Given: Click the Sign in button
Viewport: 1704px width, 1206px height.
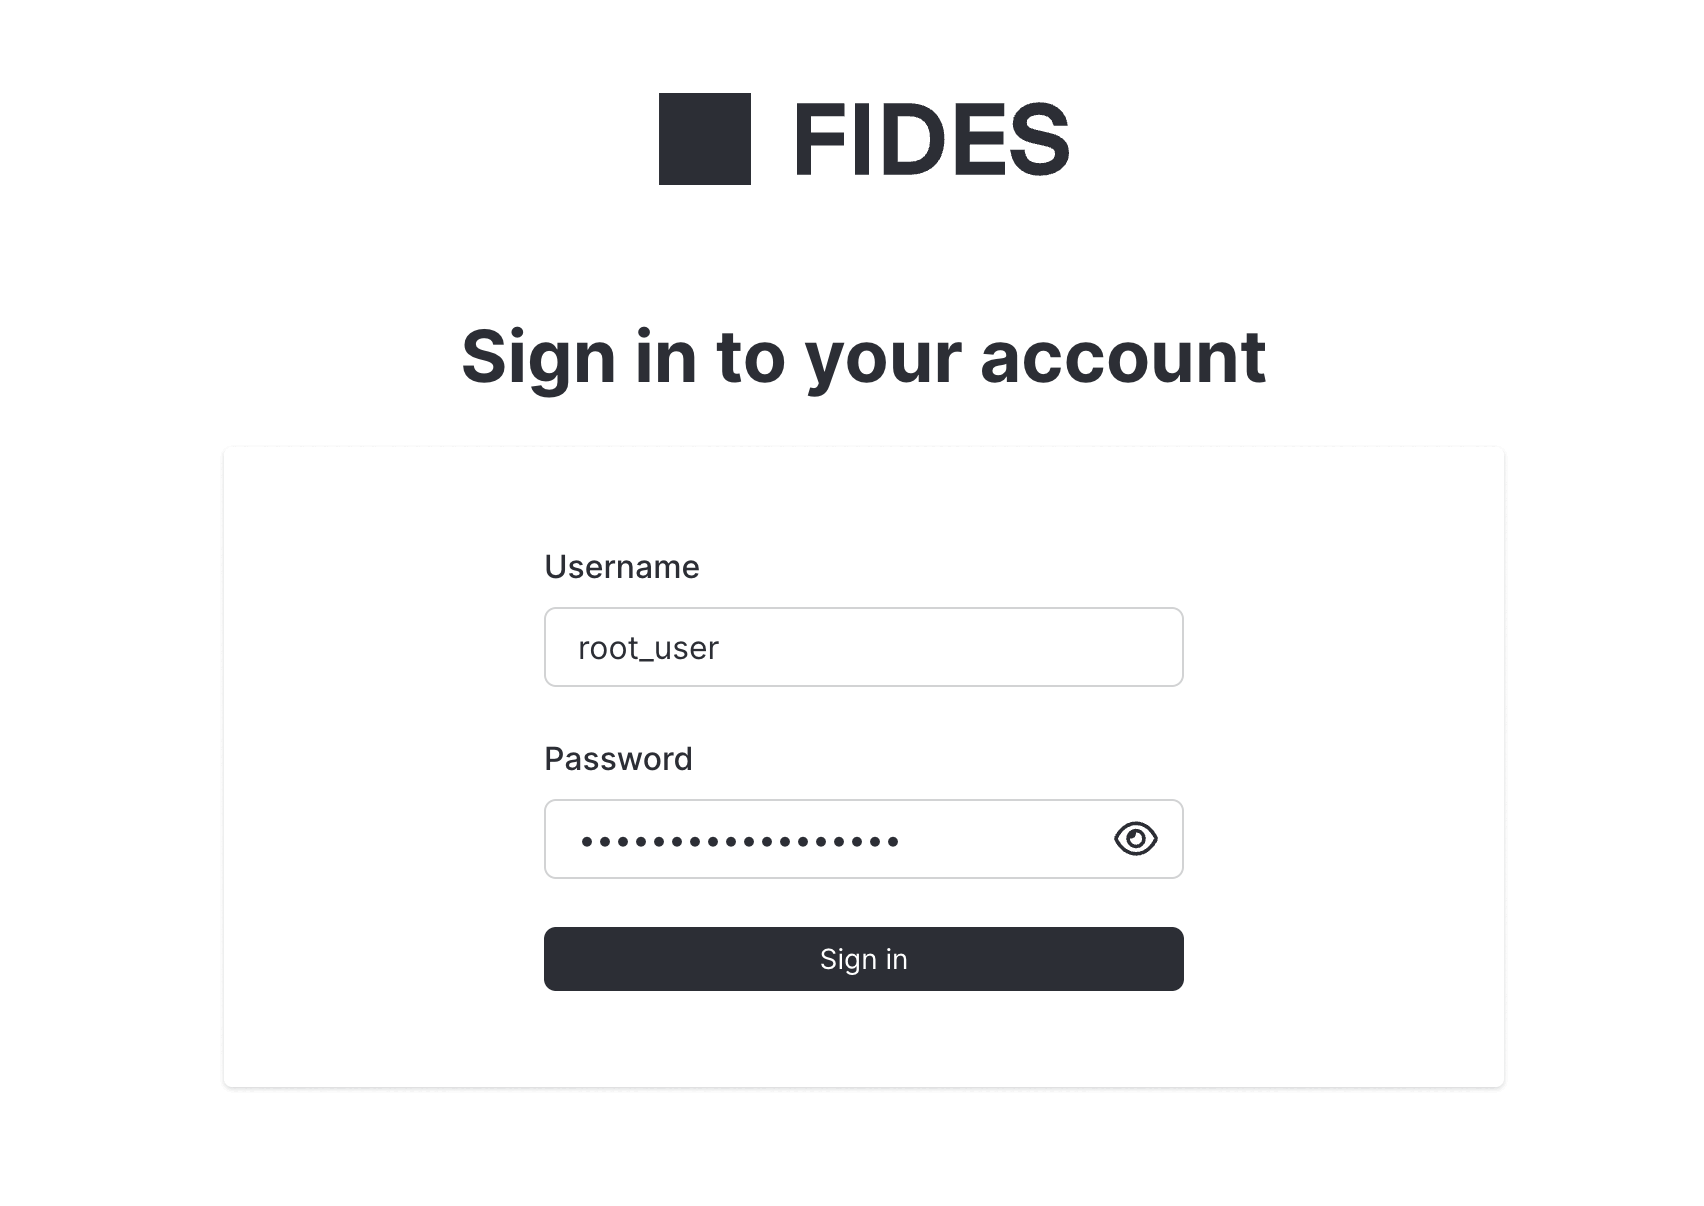Looking at the screenshot, I should pyautogui.click(x=863, y=959).
